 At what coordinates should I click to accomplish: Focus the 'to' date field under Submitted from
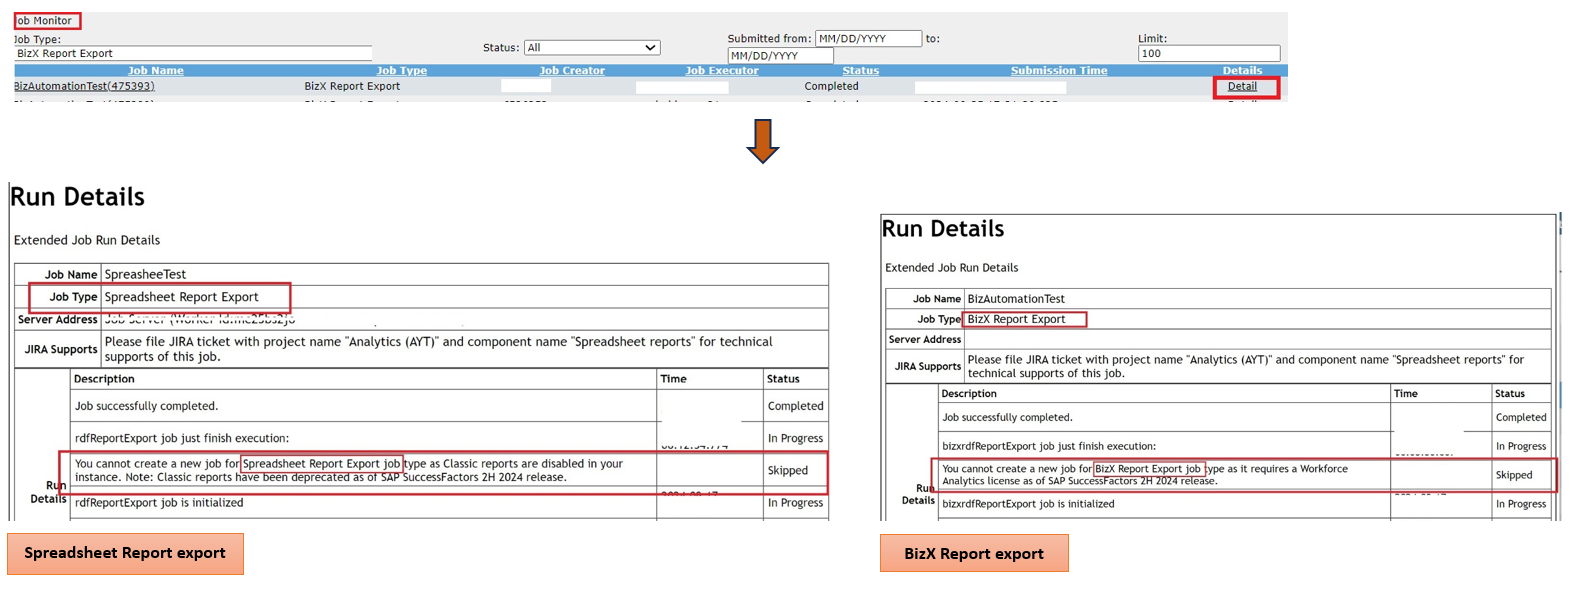tap(780, 55)
